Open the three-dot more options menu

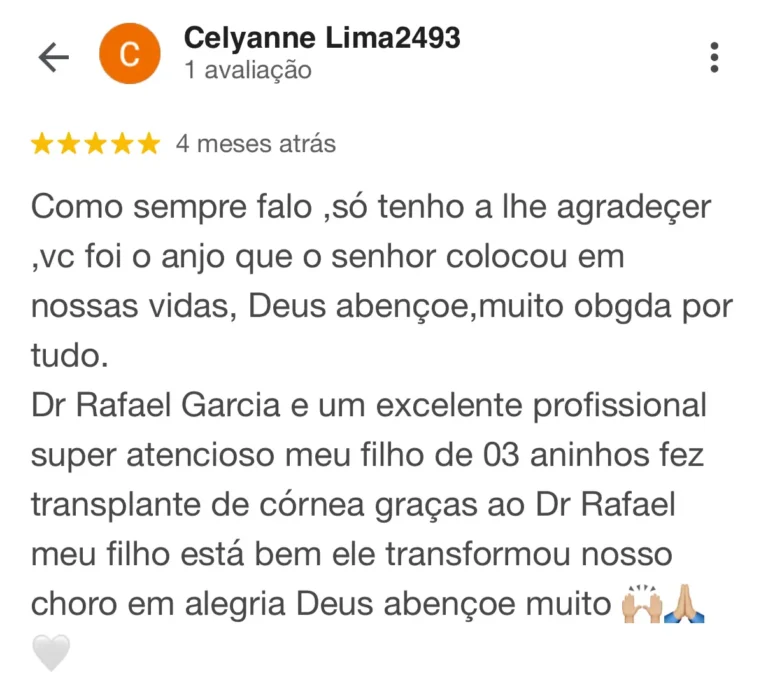click(714, 57)
